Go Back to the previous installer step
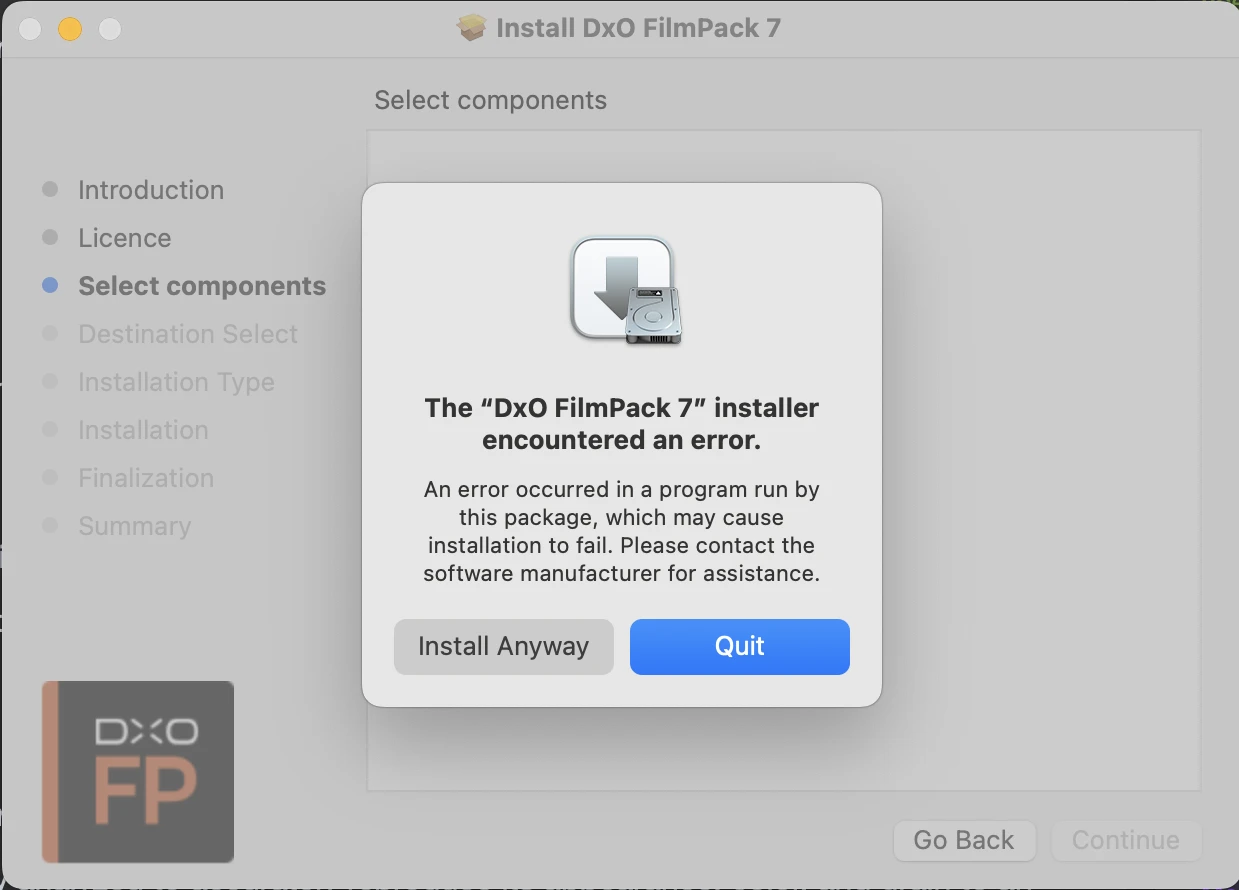Screen dimensions: 1239x890 (964, 840)
